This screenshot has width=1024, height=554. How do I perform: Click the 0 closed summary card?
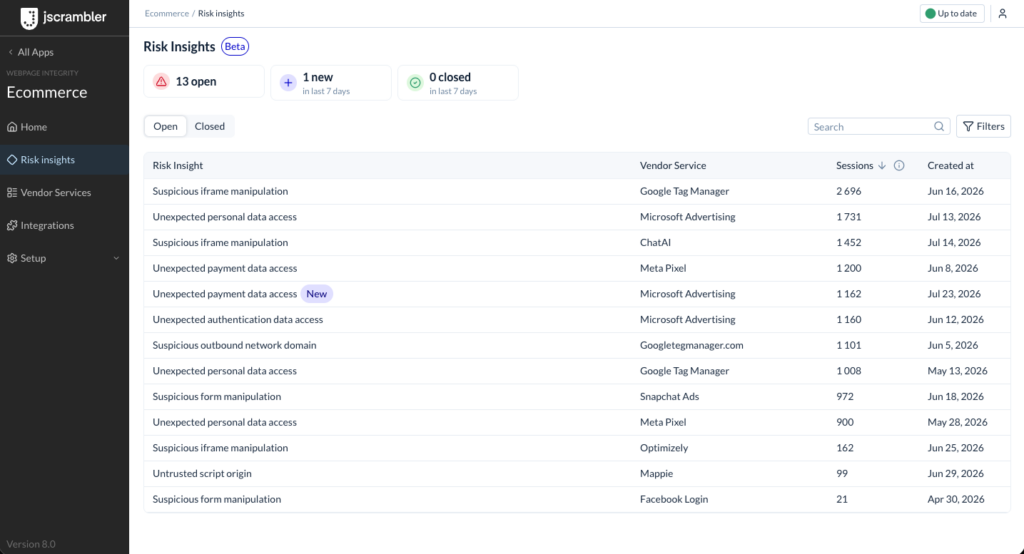(x=458, y=82)
